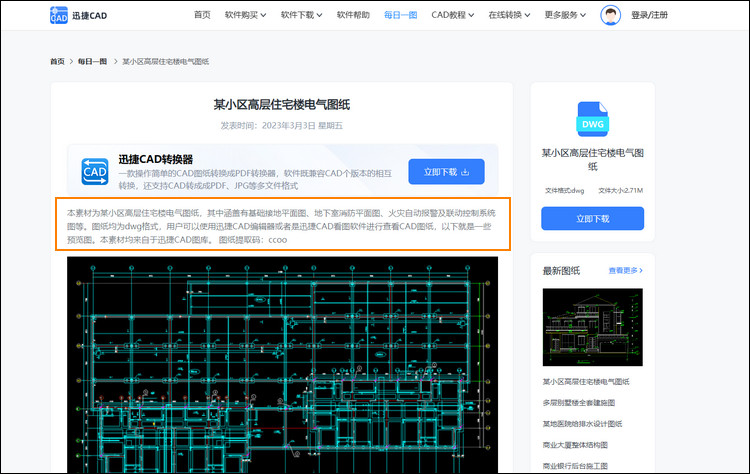Click the 文件大小2.71M label
This screenshot has width=750, height=474.
pos(620,190)
